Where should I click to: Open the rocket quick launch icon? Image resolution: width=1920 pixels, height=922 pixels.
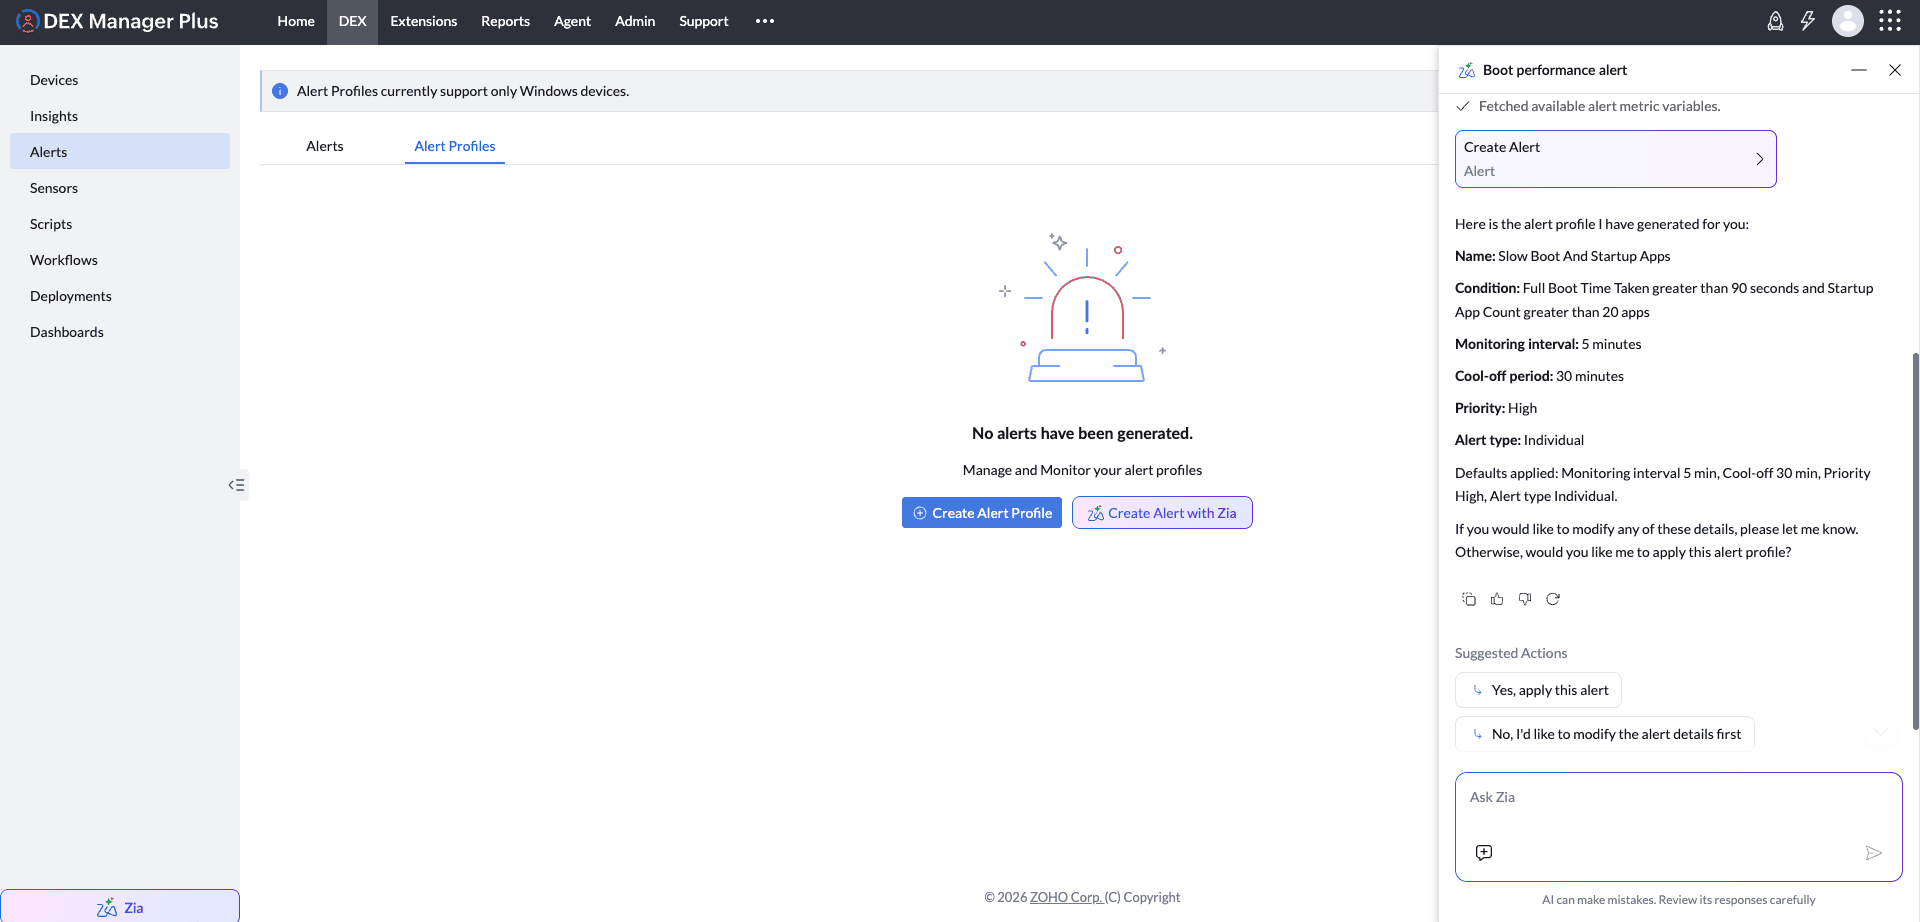(x=1775, y=21)
